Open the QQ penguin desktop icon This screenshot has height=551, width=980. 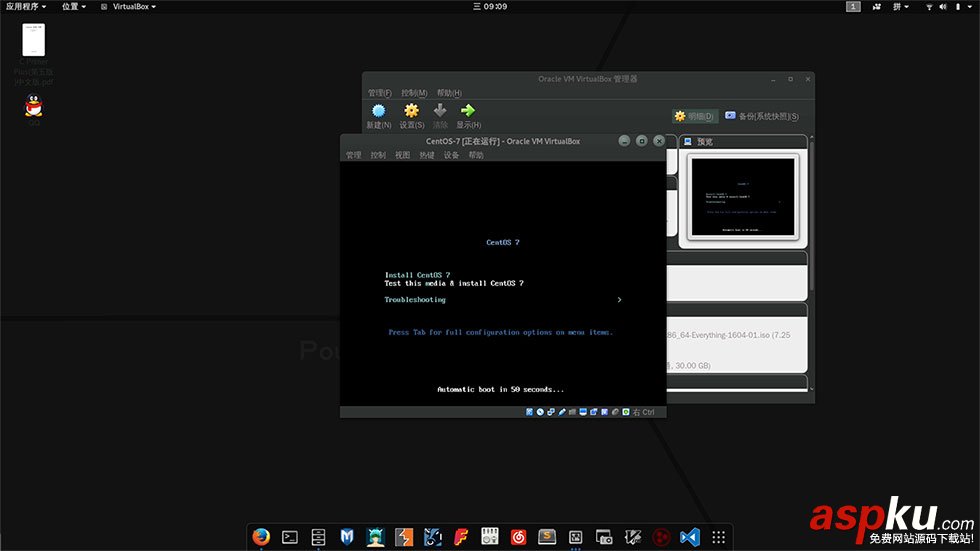34,106
